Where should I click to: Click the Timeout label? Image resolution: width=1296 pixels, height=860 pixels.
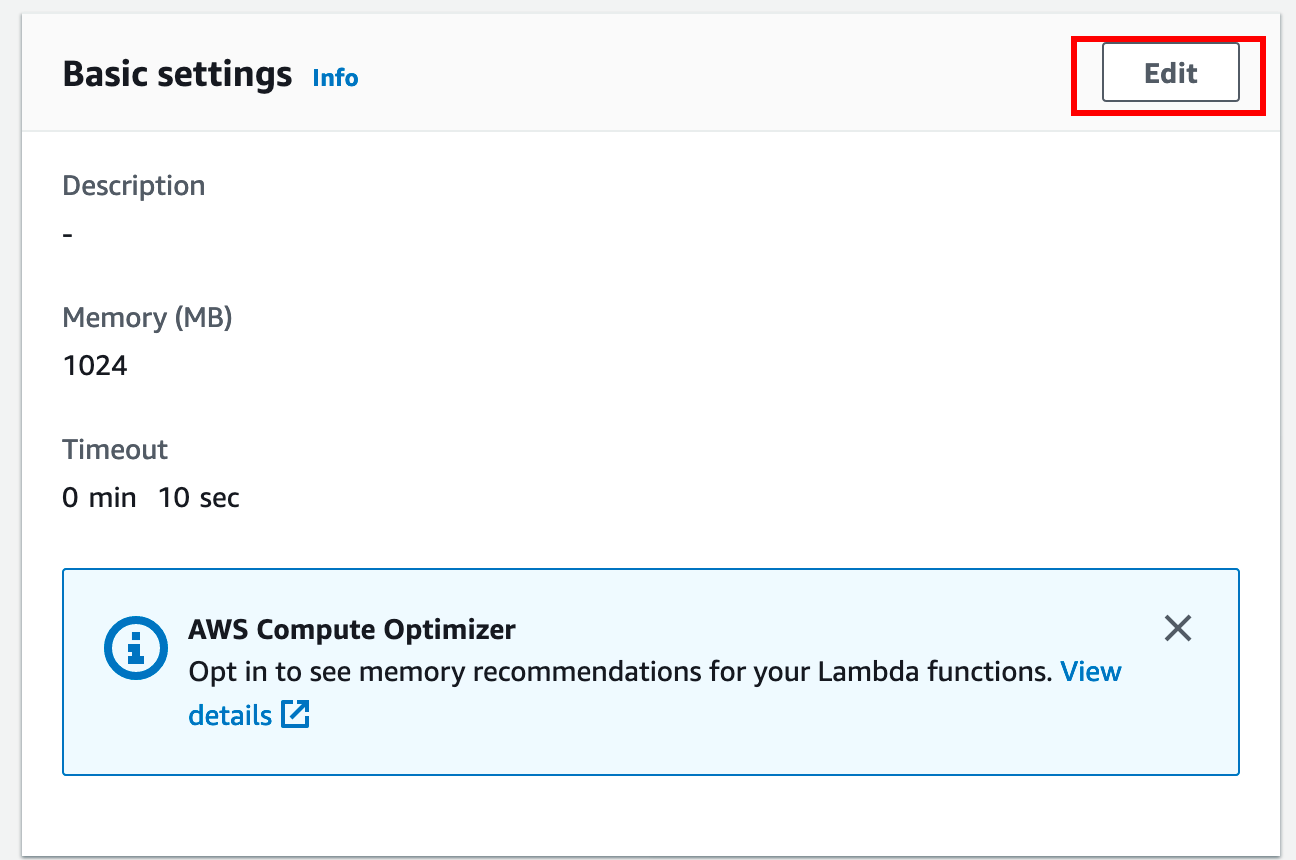click(x=115, y=450)
